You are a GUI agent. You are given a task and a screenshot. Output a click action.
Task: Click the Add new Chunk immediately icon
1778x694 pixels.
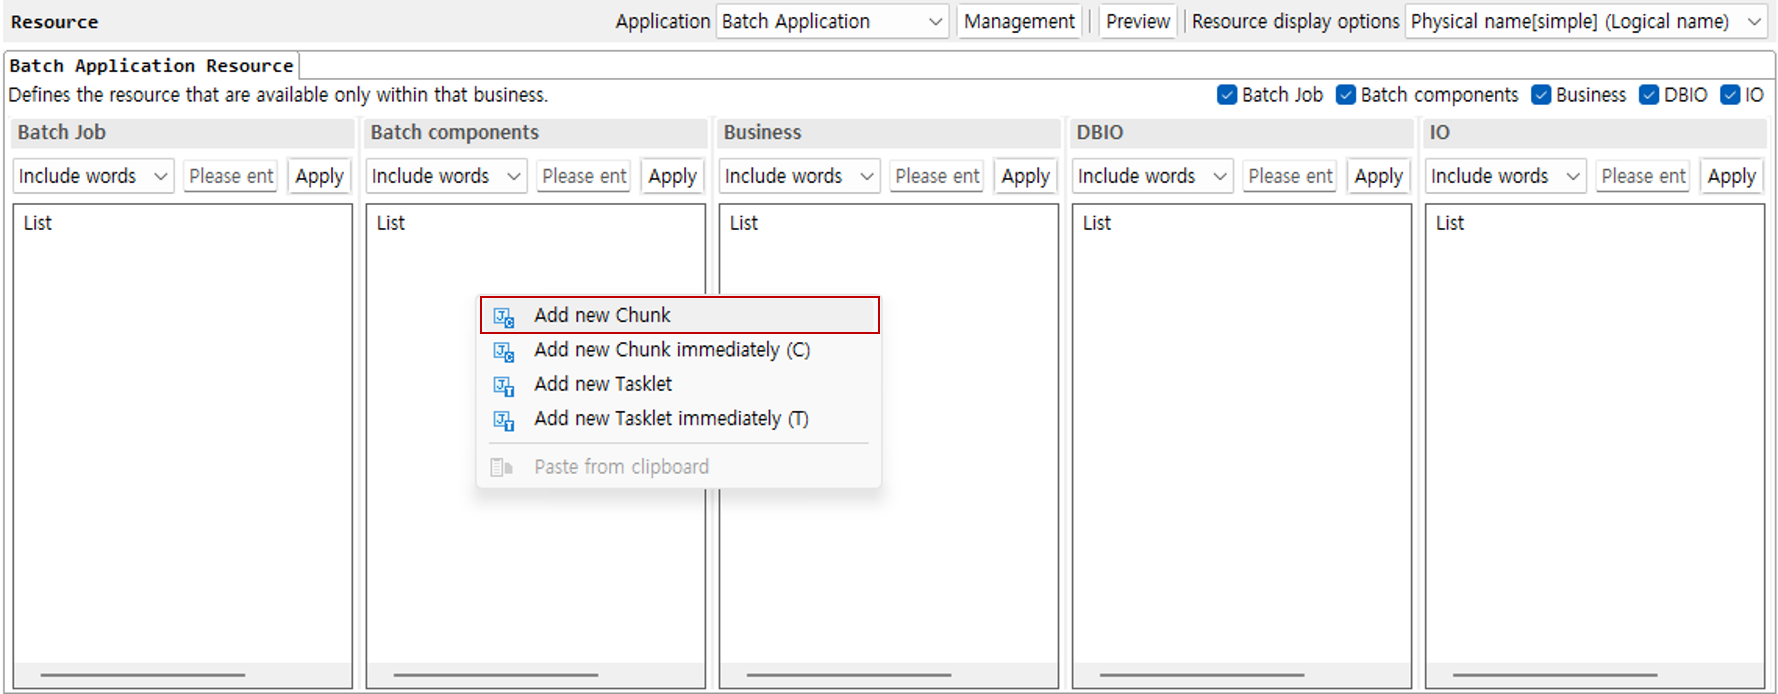coord(504,351)
